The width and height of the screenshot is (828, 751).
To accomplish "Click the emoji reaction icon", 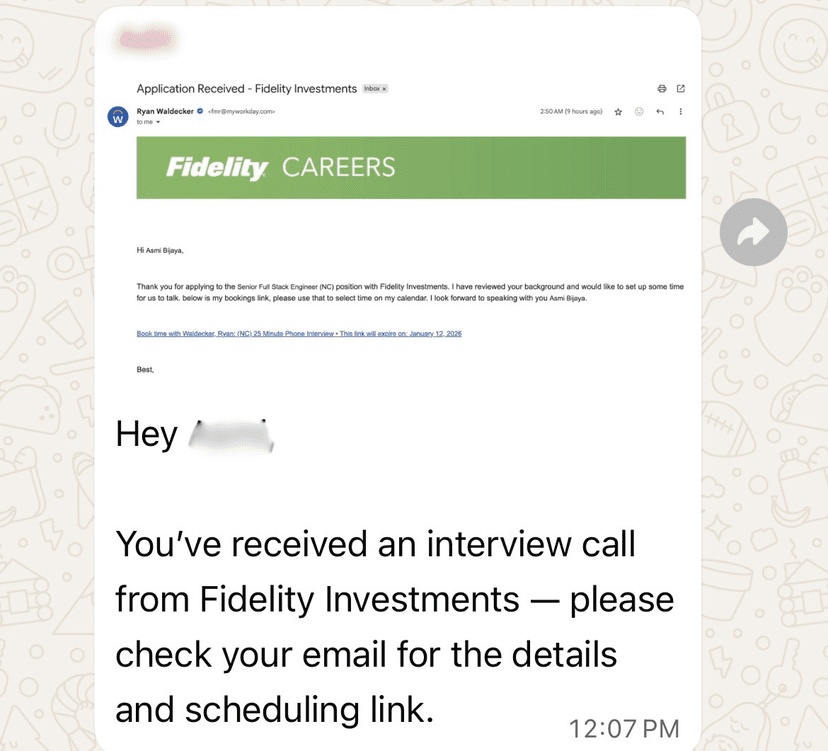I will tap(640, 112).
